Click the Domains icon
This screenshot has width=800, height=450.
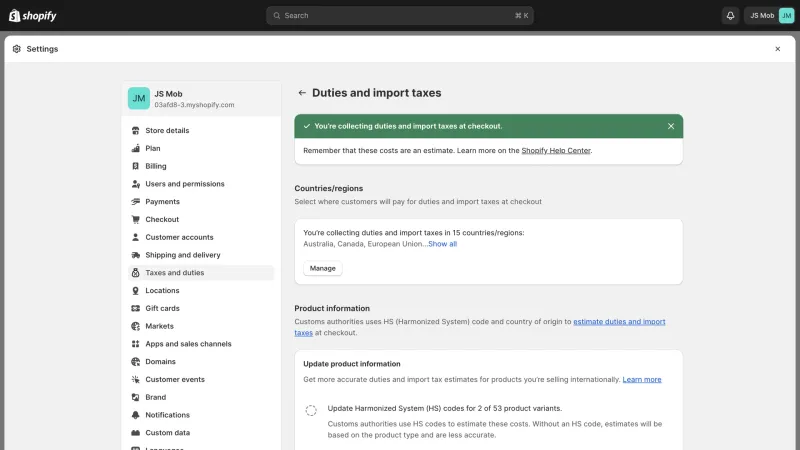(135, 362)
